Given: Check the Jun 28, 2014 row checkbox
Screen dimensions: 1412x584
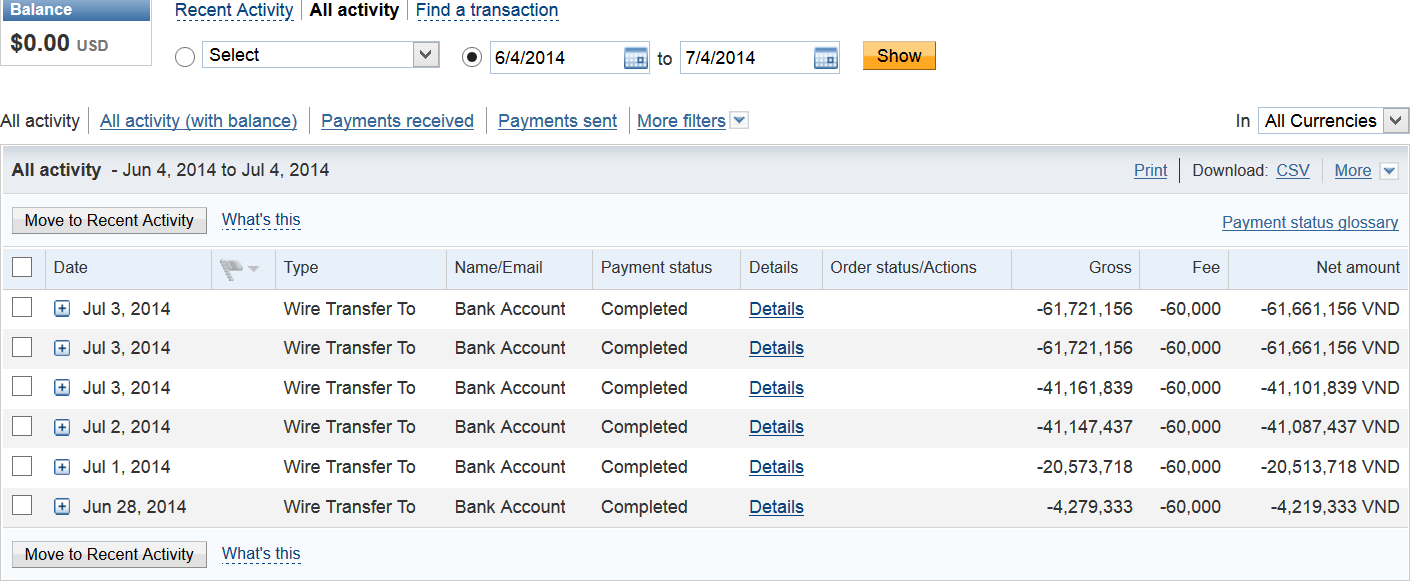Looking at the screenshot, I should [x=22, y=506].
